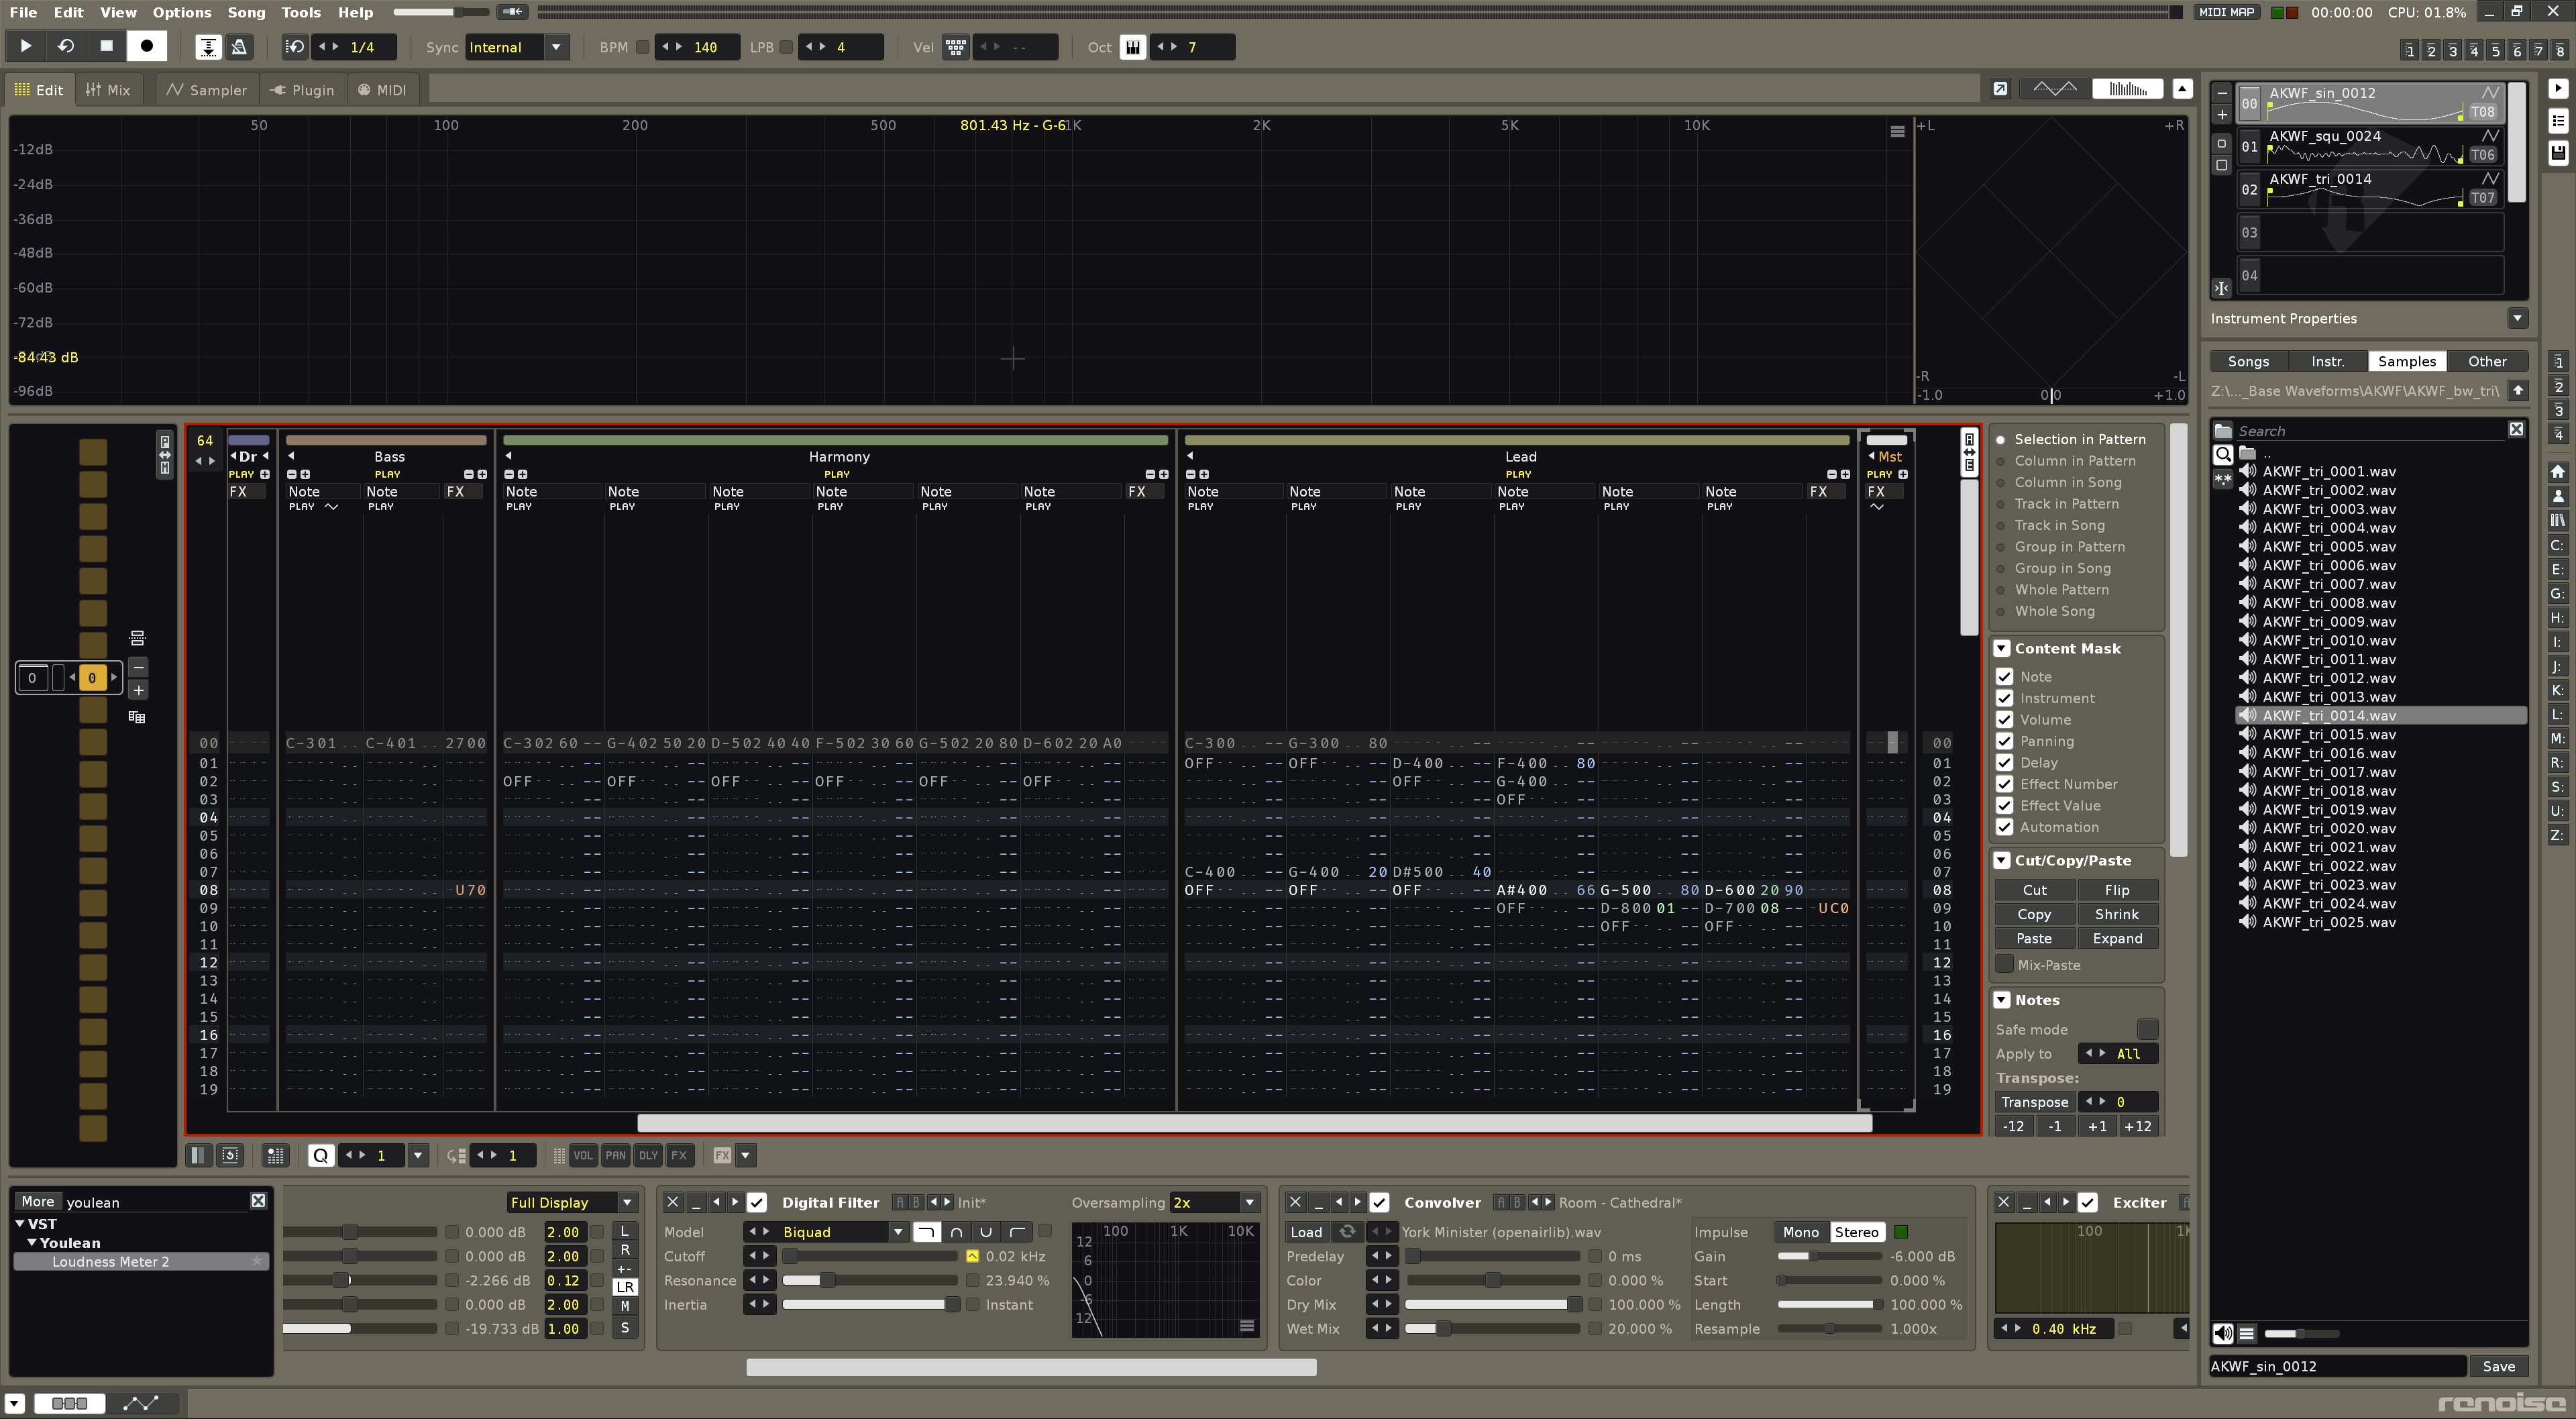
Task: Open the Oversampling 2x dropdown
Action: pos(1214,1202)
